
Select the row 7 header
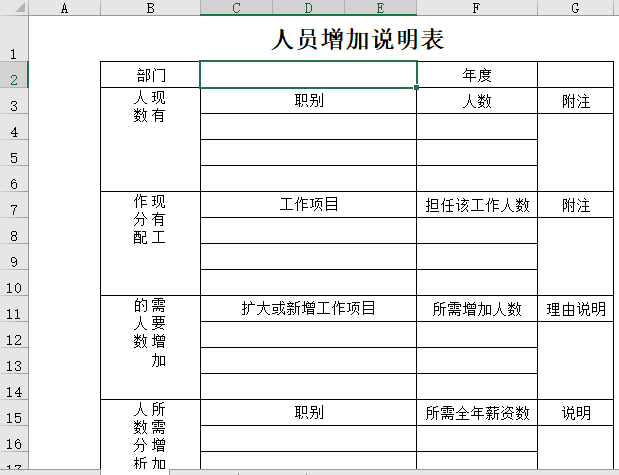point(14,209)
